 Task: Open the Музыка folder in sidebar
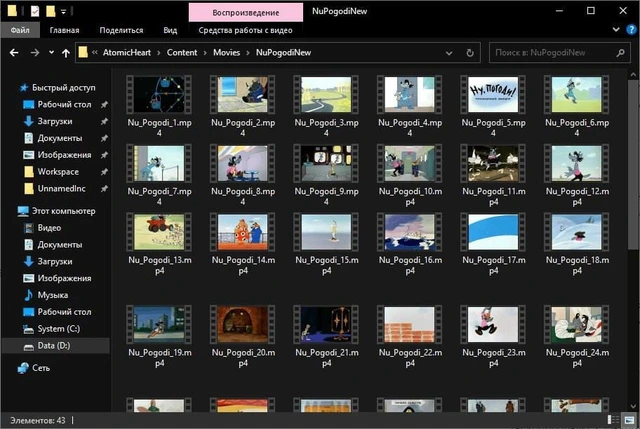coord(53,296)
